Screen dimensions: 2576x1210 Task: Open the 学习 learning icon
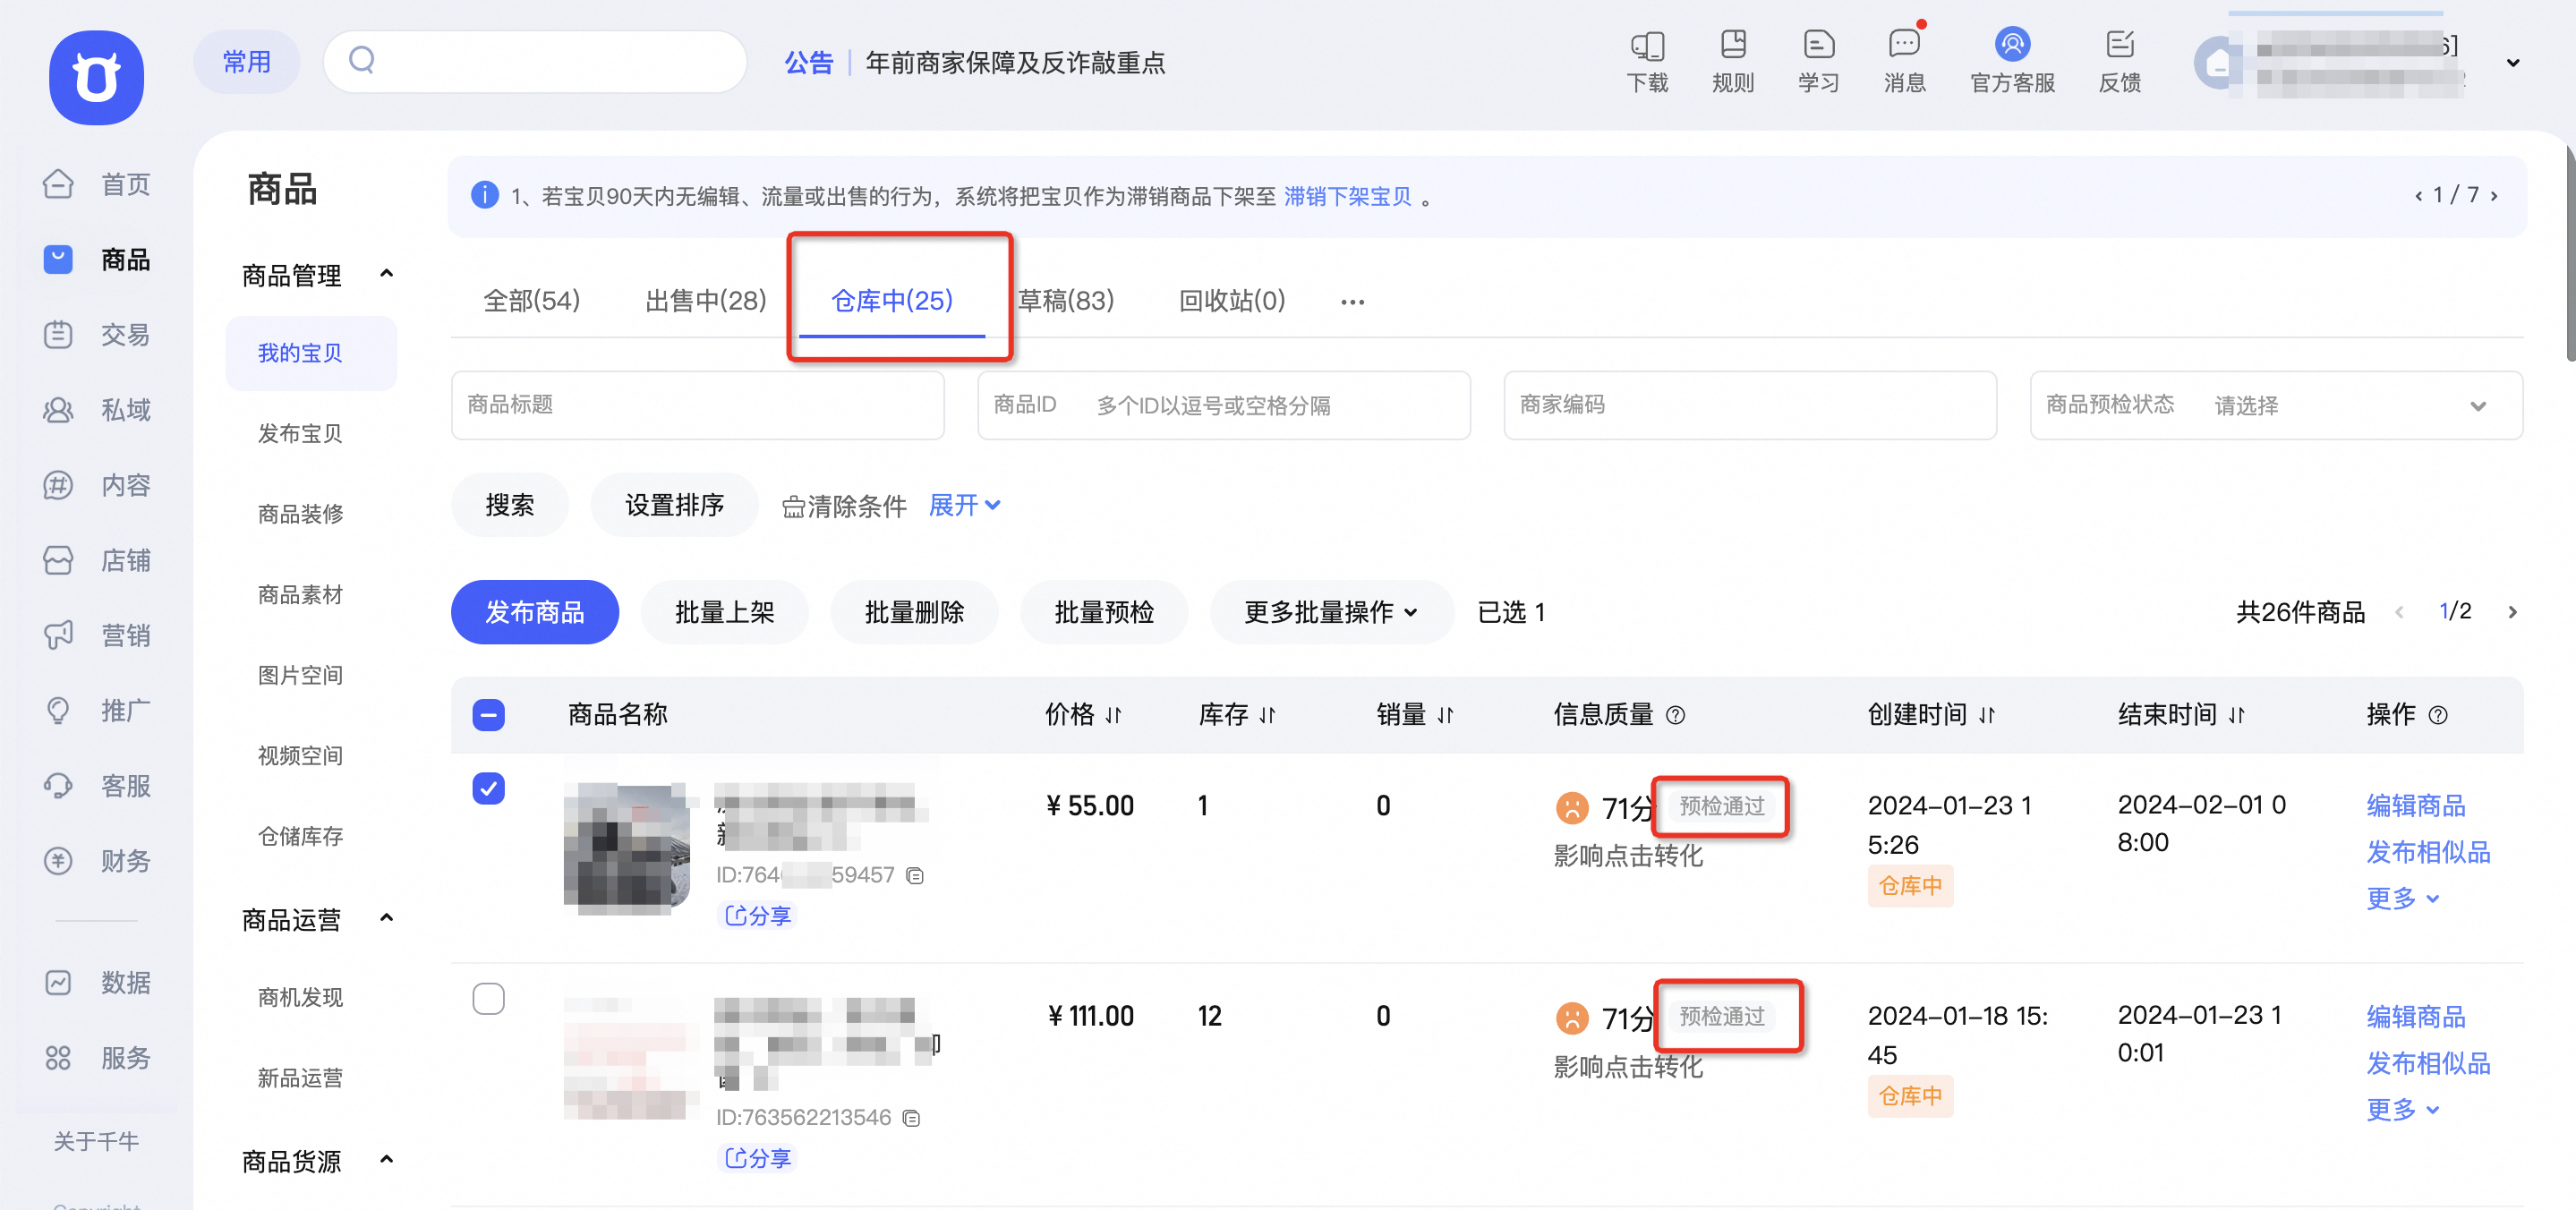pyautogui.click(x=1818, y=62)
